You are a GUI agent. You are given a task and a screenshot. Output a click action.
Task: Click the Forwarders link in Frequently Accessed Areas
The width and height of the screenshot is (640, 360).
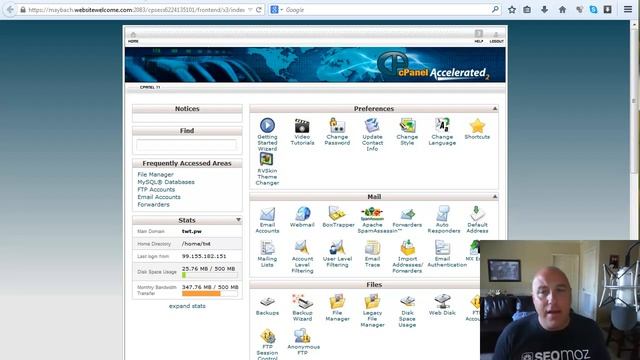click(x=153, y=204)
